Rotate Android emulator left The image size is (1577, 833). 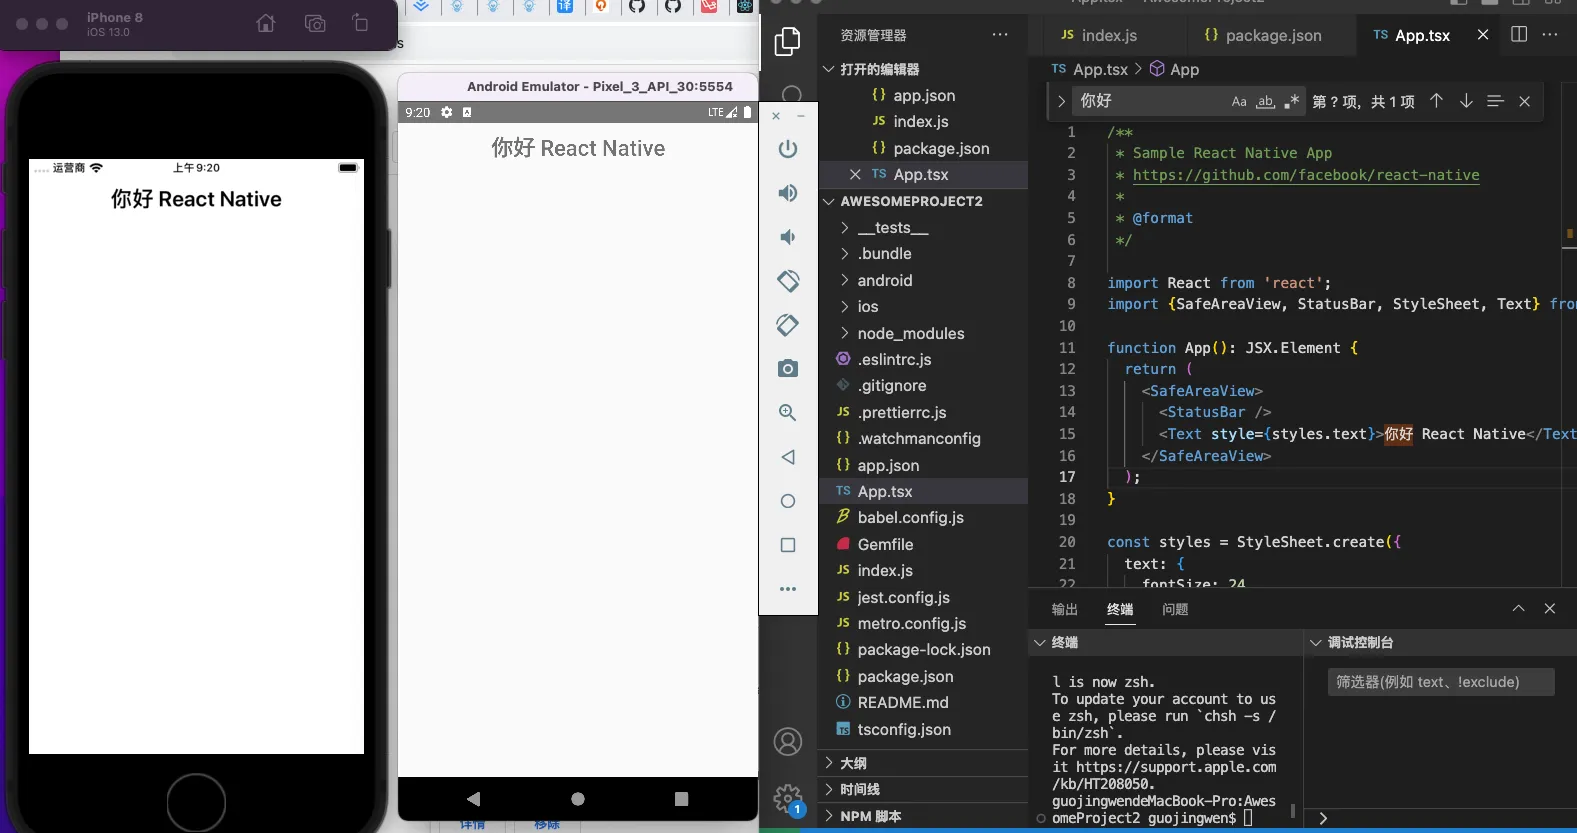[x=788, y=281]
